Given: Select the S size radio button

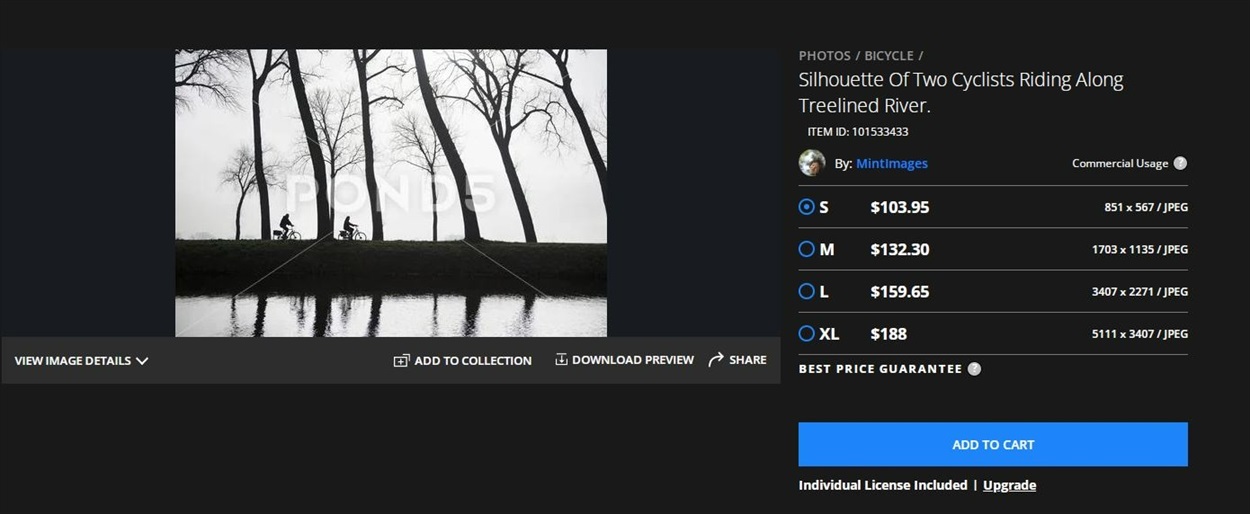Looking at the screenshot, I should tap(807, 207).
